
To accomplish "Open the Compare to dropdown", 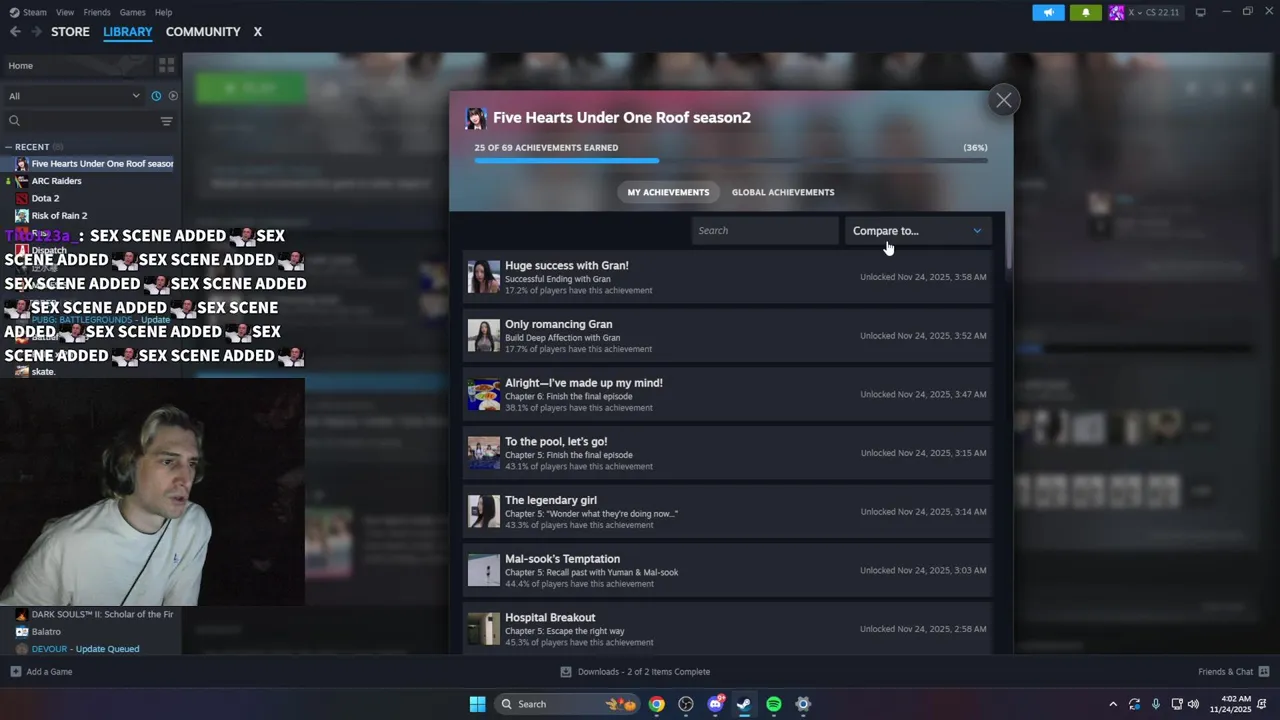I will 918,231.
